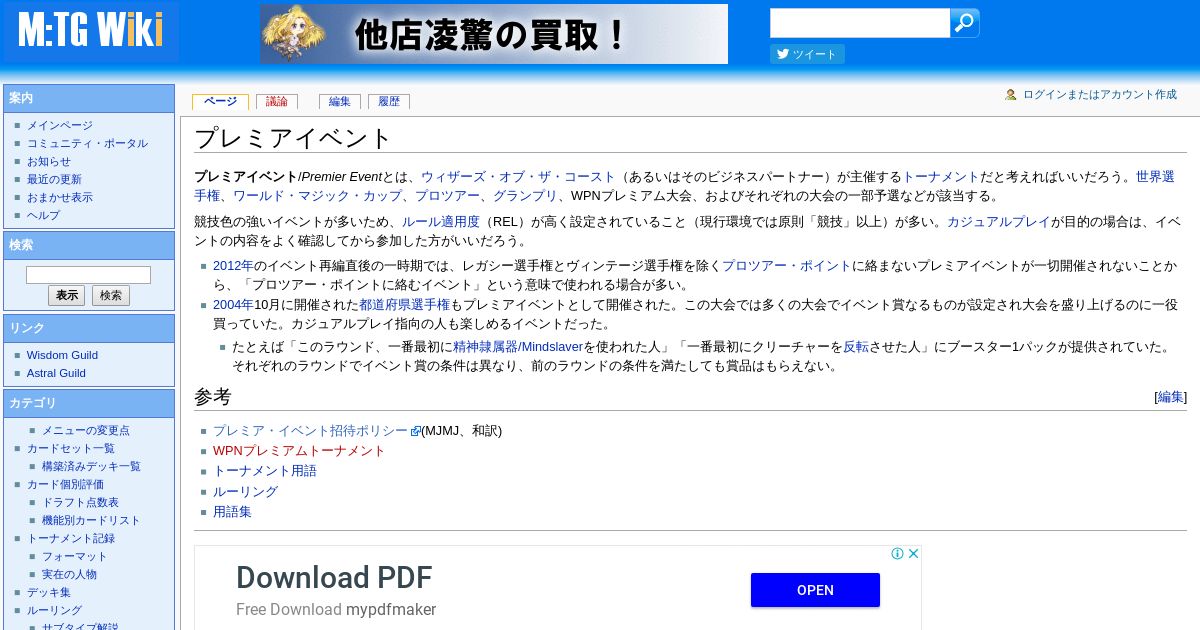Click the magnifier search button in header
Screen dimensions: 1200x630
point(964,23)
